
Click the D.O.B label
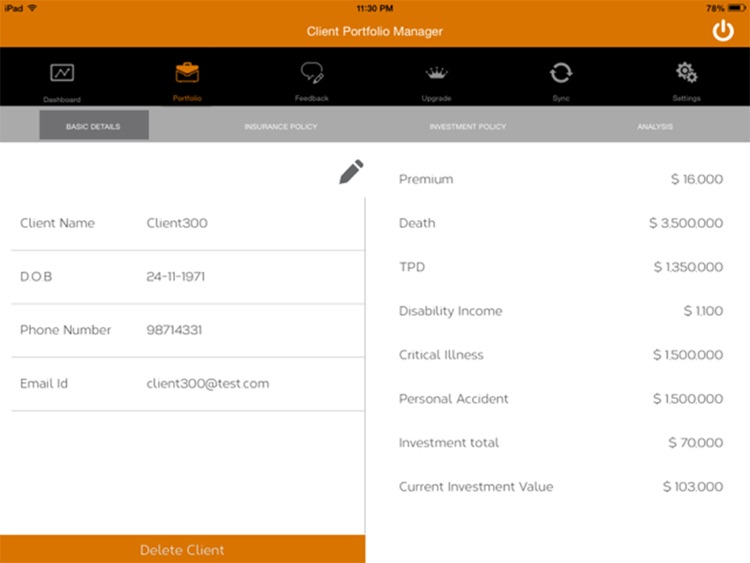click(36, 276)
